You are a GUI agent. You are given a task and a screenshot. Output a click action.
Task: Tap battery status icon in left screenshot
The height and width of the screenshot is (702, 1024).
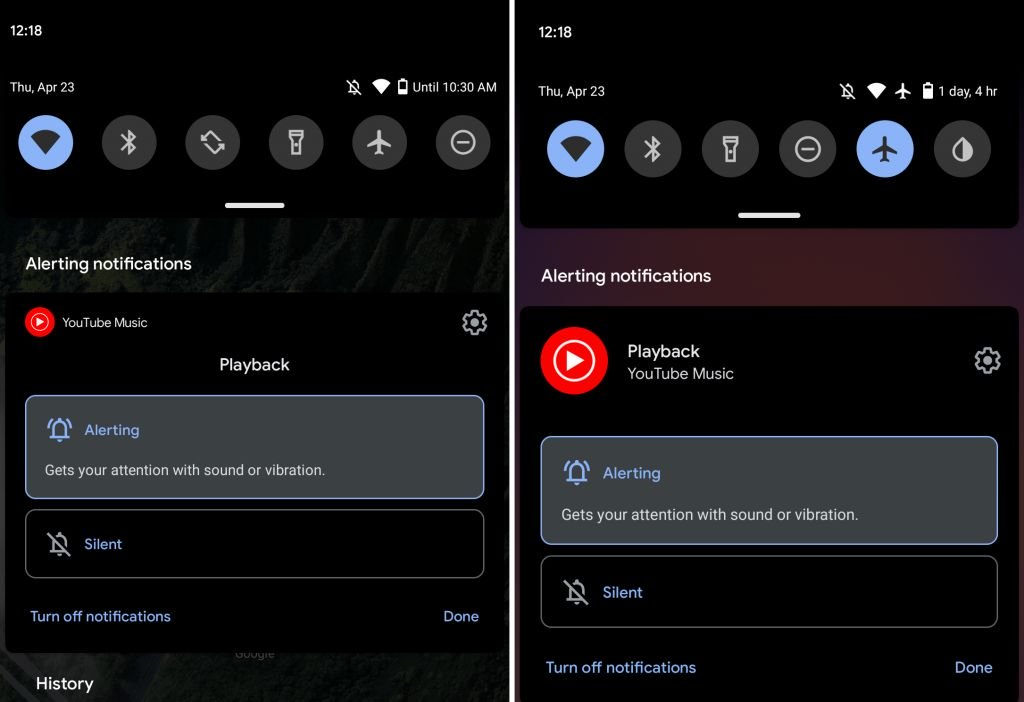[x=403, y=86]
